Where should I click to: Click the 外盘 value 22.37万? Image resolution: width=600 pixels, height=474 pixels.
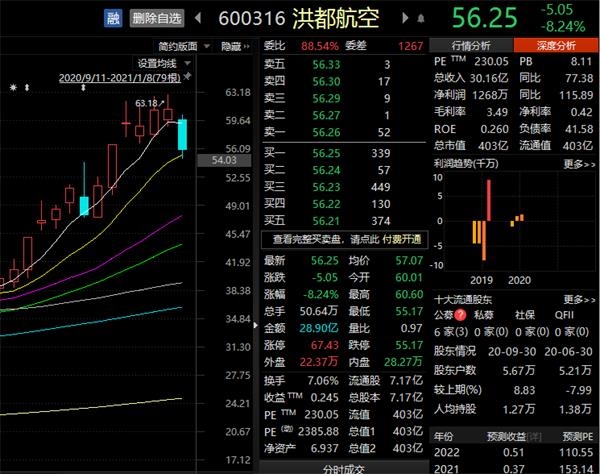tap(318, 362)
